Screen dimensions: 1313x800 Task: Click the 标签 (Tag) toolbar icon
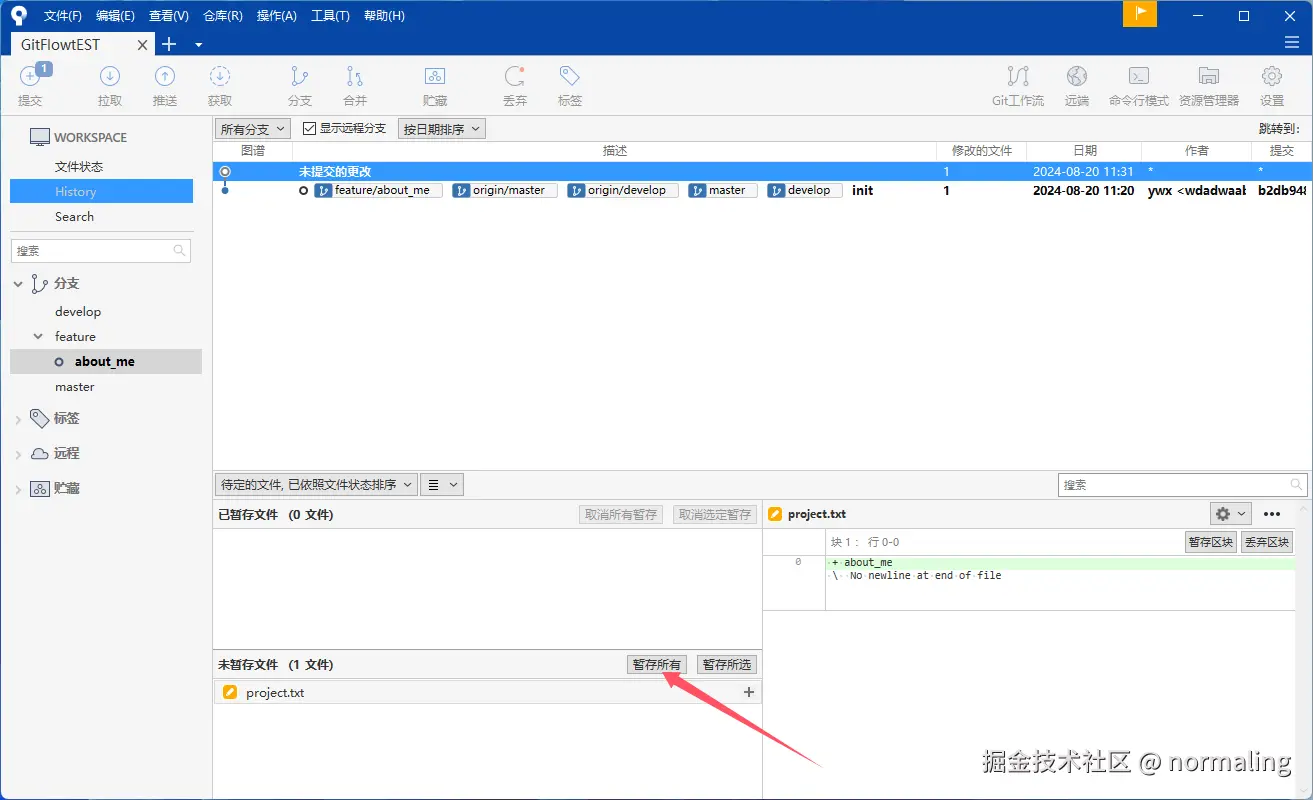pyautogui.click(x=570, y=77)
